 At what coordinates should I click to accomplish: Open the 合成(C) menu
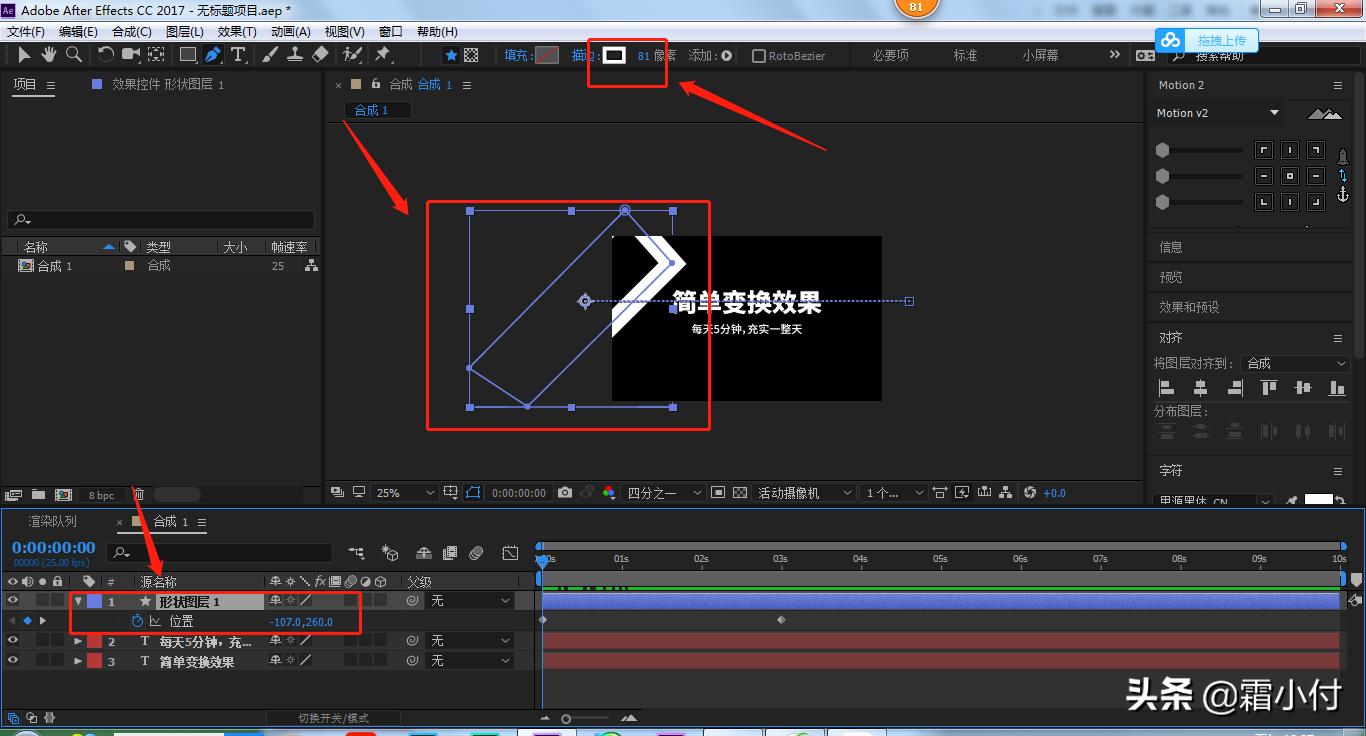[x=132, y=32]
